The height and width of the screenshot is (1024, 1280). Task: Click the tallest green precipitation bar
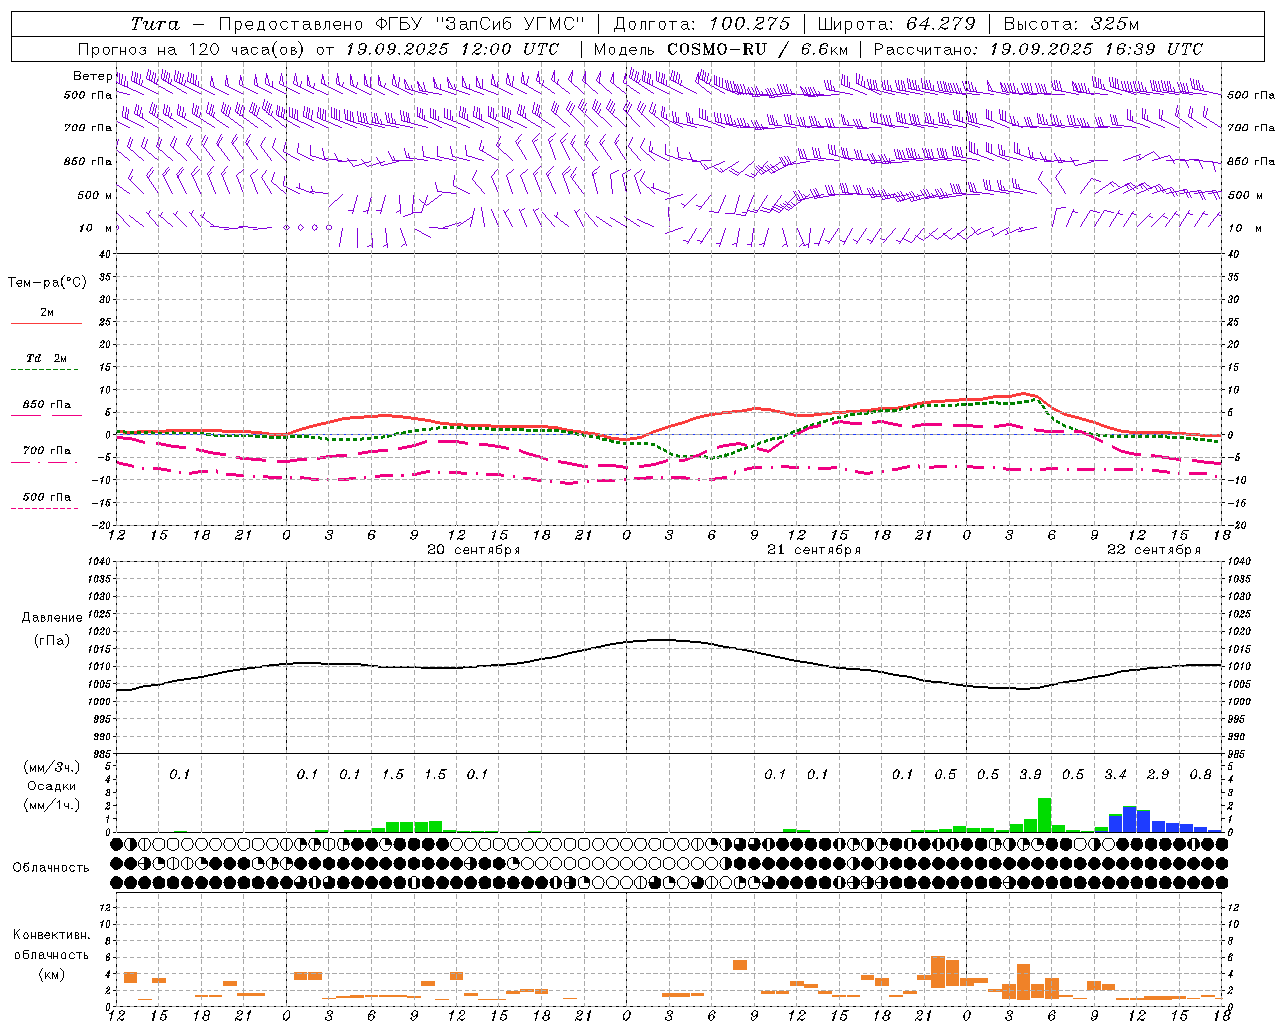click(1044, 815)
